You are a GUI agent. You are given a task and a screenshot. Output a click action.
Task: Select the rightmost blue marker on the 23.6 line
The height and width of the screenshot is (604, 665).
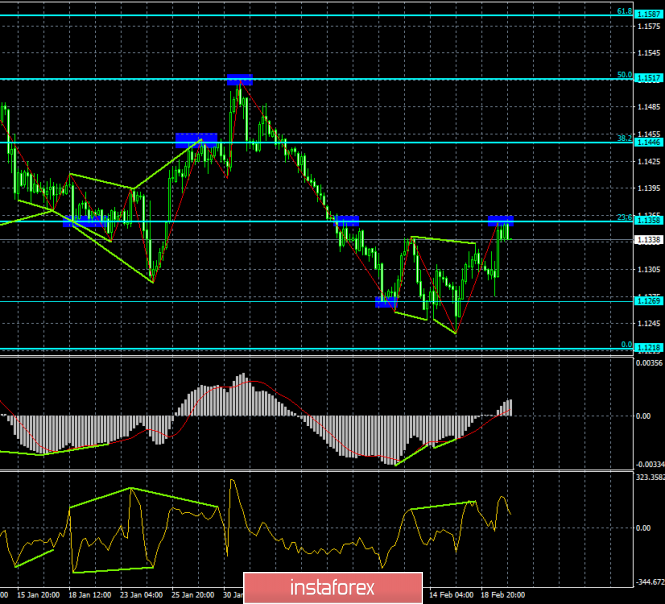(x=501, y=221)
